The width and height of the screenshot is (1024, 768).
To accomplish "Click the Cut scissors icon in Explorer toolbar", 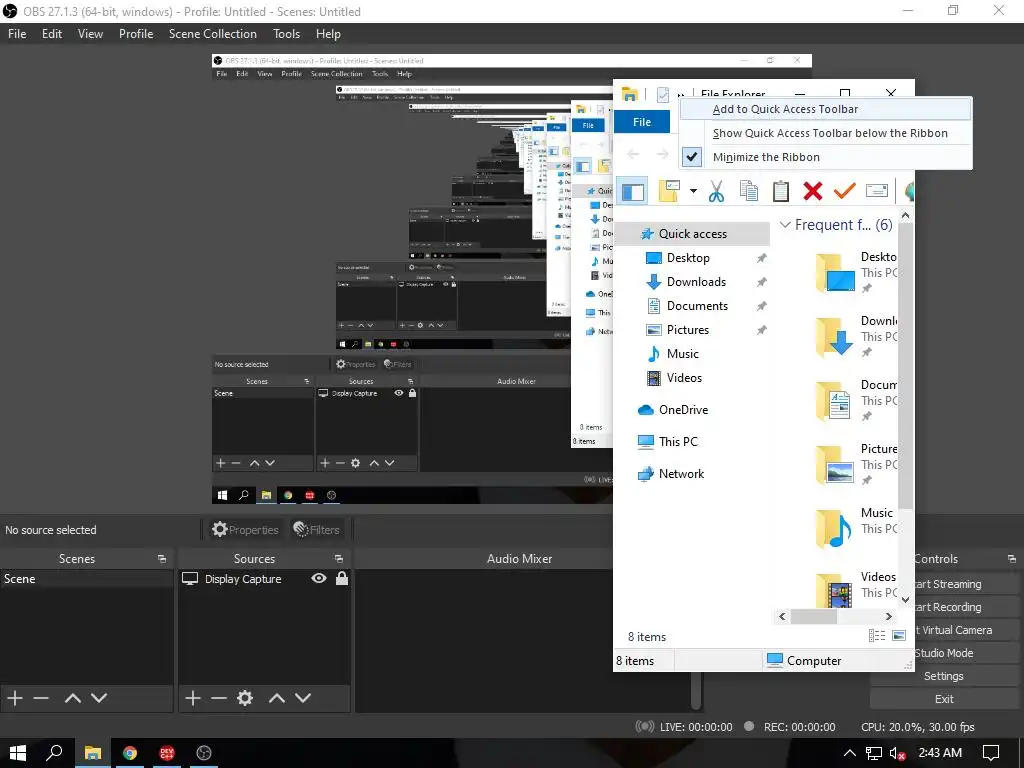I will pos(716,191).
